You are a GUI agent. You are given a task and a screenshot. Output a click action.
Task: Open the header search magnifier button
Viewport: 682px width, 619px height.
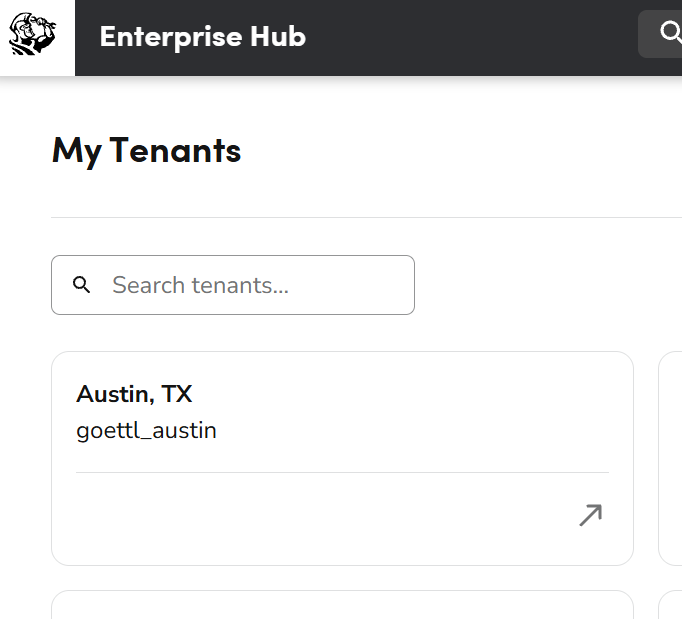[662, 34]
